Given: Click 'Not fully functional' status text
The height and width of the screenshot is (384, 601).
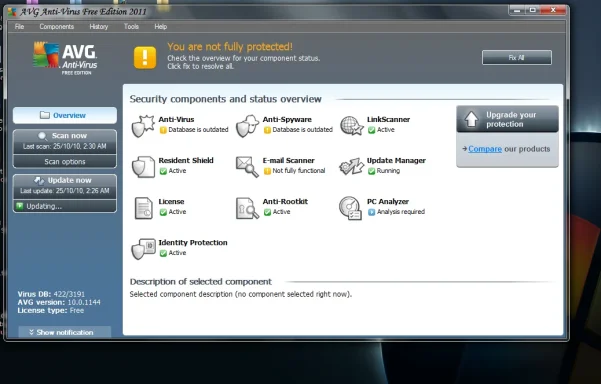Looking at the screenshot, I should tap(299, 171).
